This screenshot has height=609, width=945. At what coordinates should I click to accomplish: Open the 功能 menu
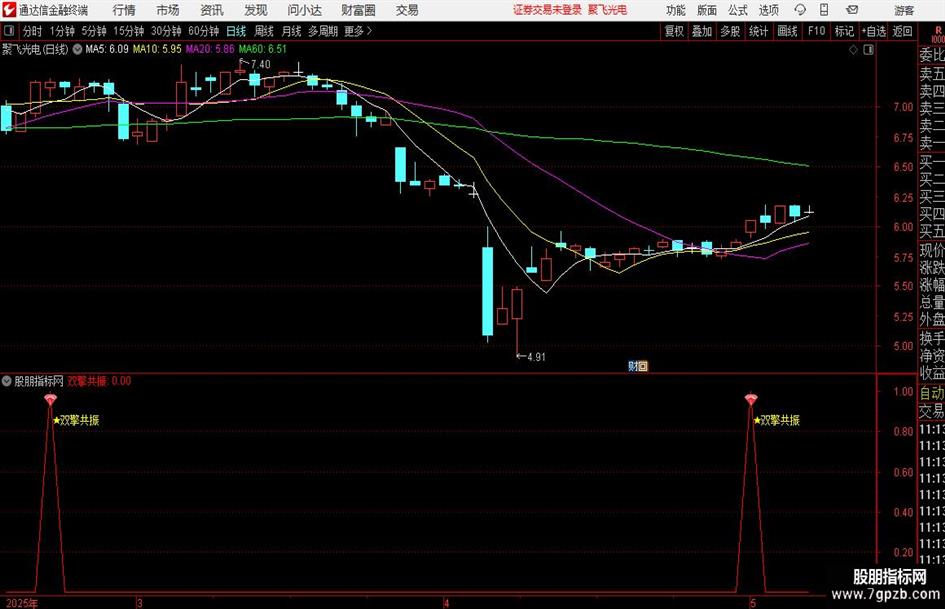tap(676, 10)
